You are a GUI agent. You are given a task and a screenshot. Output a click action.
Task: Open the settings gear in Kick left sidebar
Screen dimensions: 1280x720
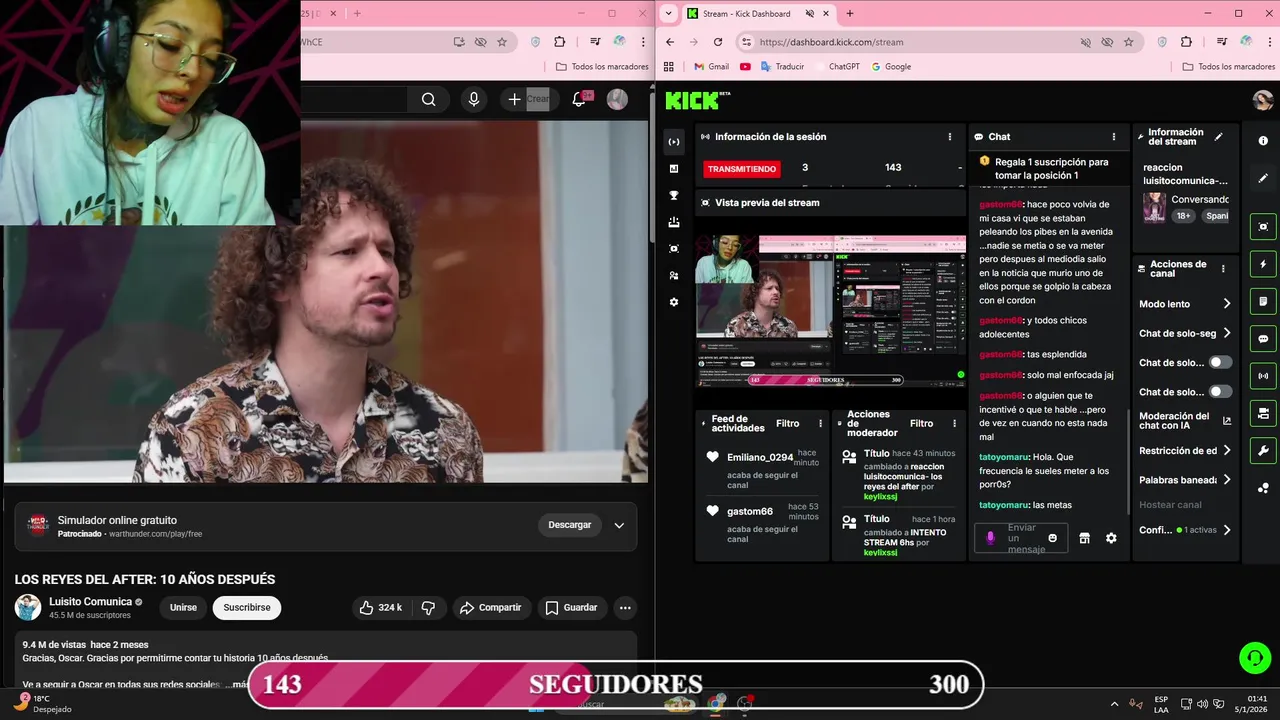coord(674,302)
